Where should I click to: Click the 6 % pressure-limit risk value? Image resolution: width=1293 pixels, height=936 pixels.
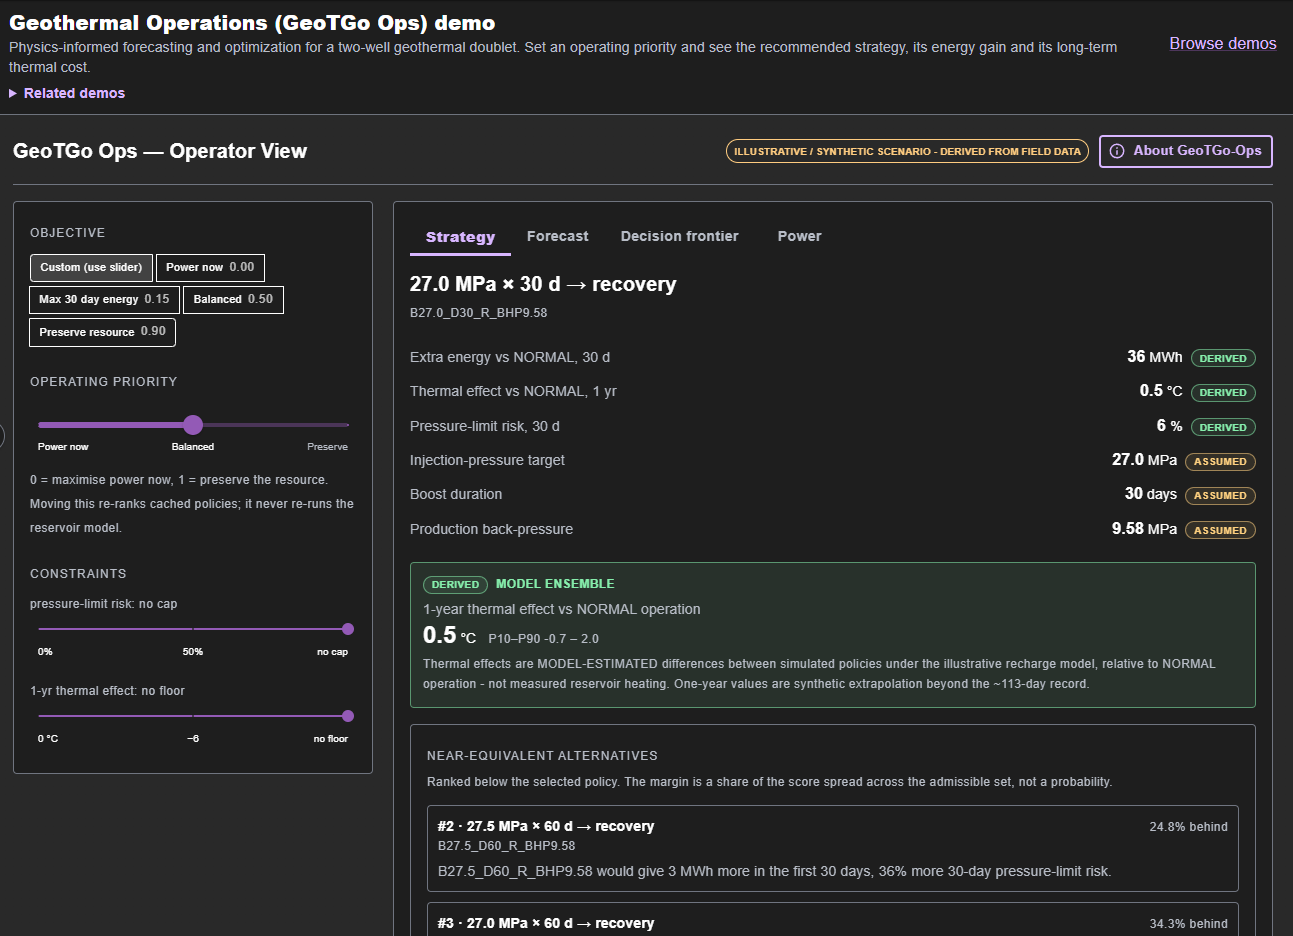pyautogui.click(x=1169, y=426)
